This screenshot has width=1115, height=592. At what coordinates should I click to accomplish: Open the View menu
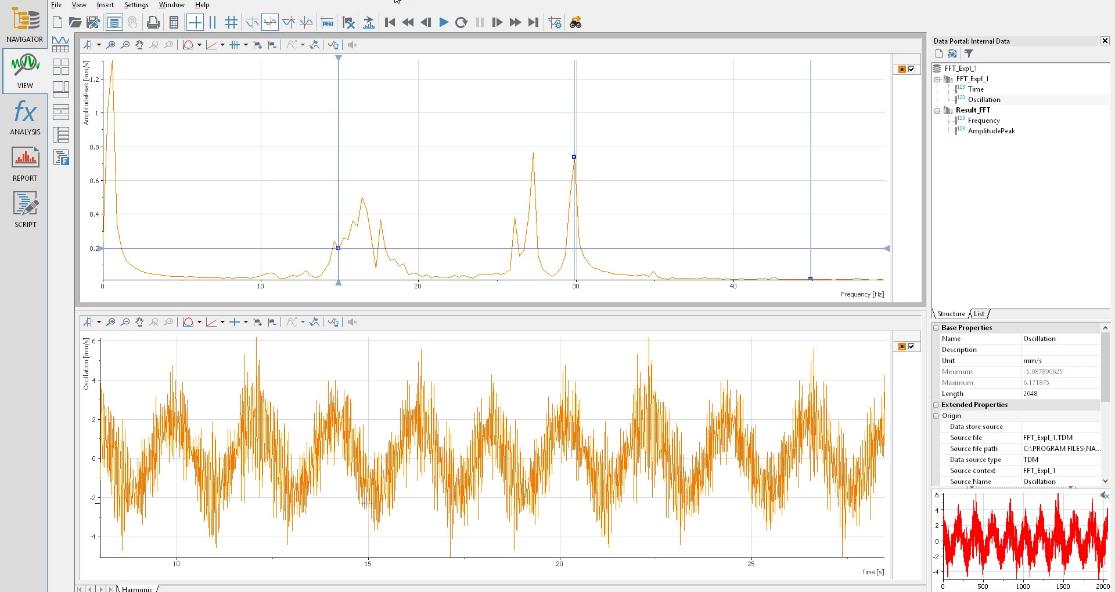tap(79, 4)
